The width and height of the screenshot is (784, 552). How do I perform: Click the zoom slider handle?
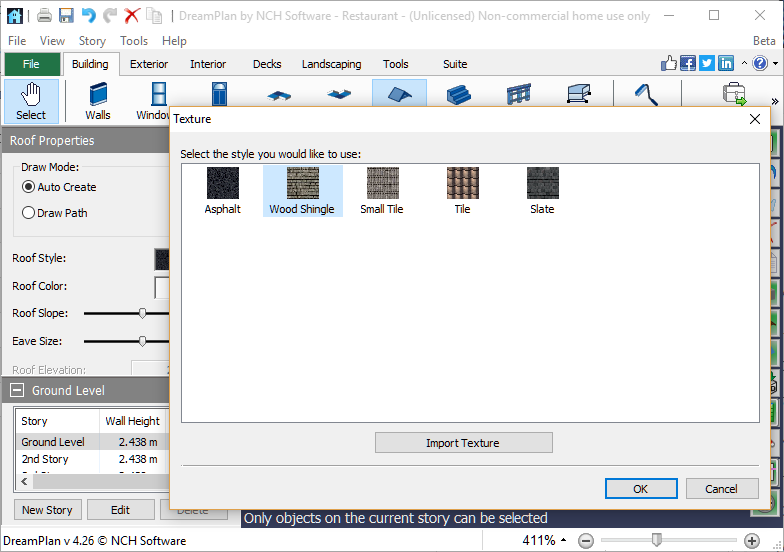[657, 540]
